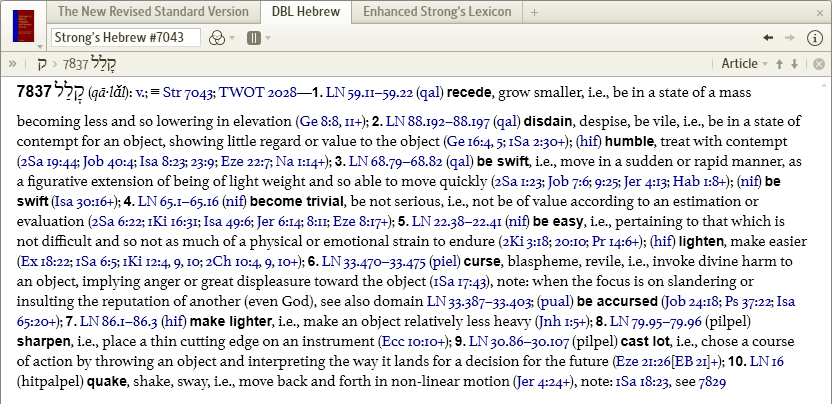The image size is (832, 404).
Task: Open the Ex 18:22 reference
Action: 43,261
